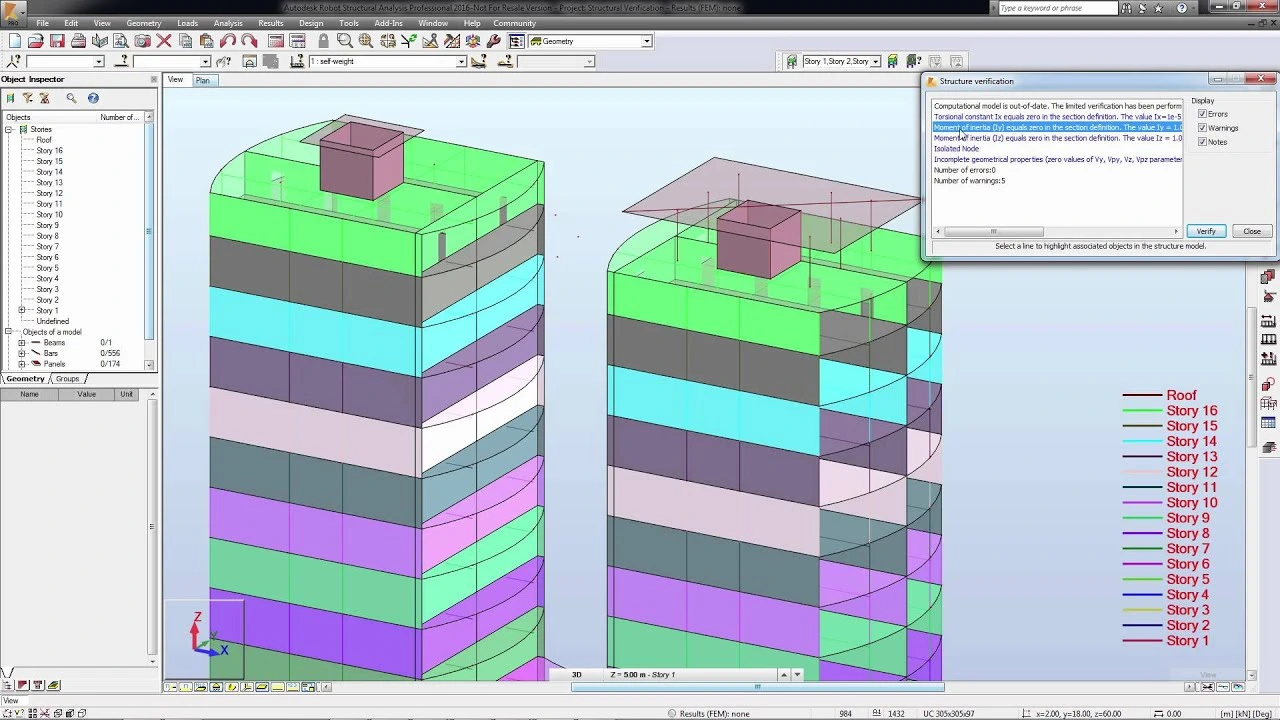Collapse the Stories tree node
This screenshot has width=1280, height=720.
pos(9,129)
